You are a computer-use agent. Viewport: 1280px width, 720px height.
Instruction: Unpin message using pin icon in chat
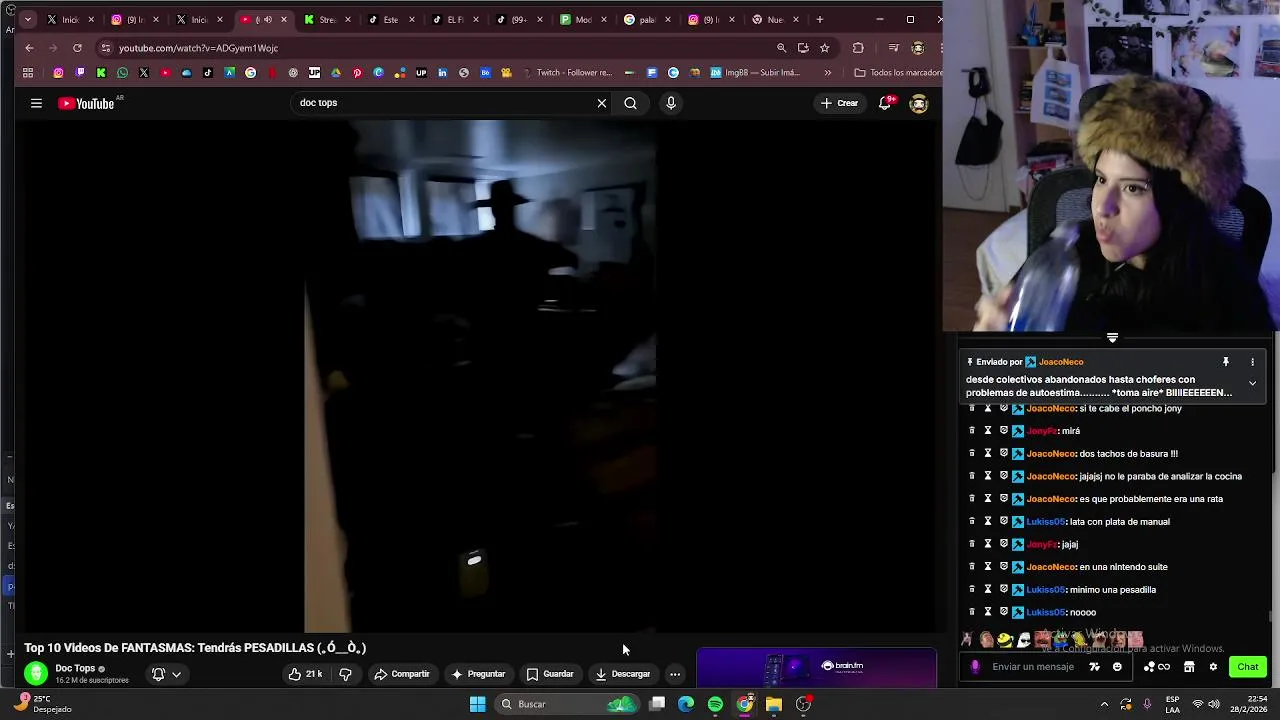pos(1225,362)
